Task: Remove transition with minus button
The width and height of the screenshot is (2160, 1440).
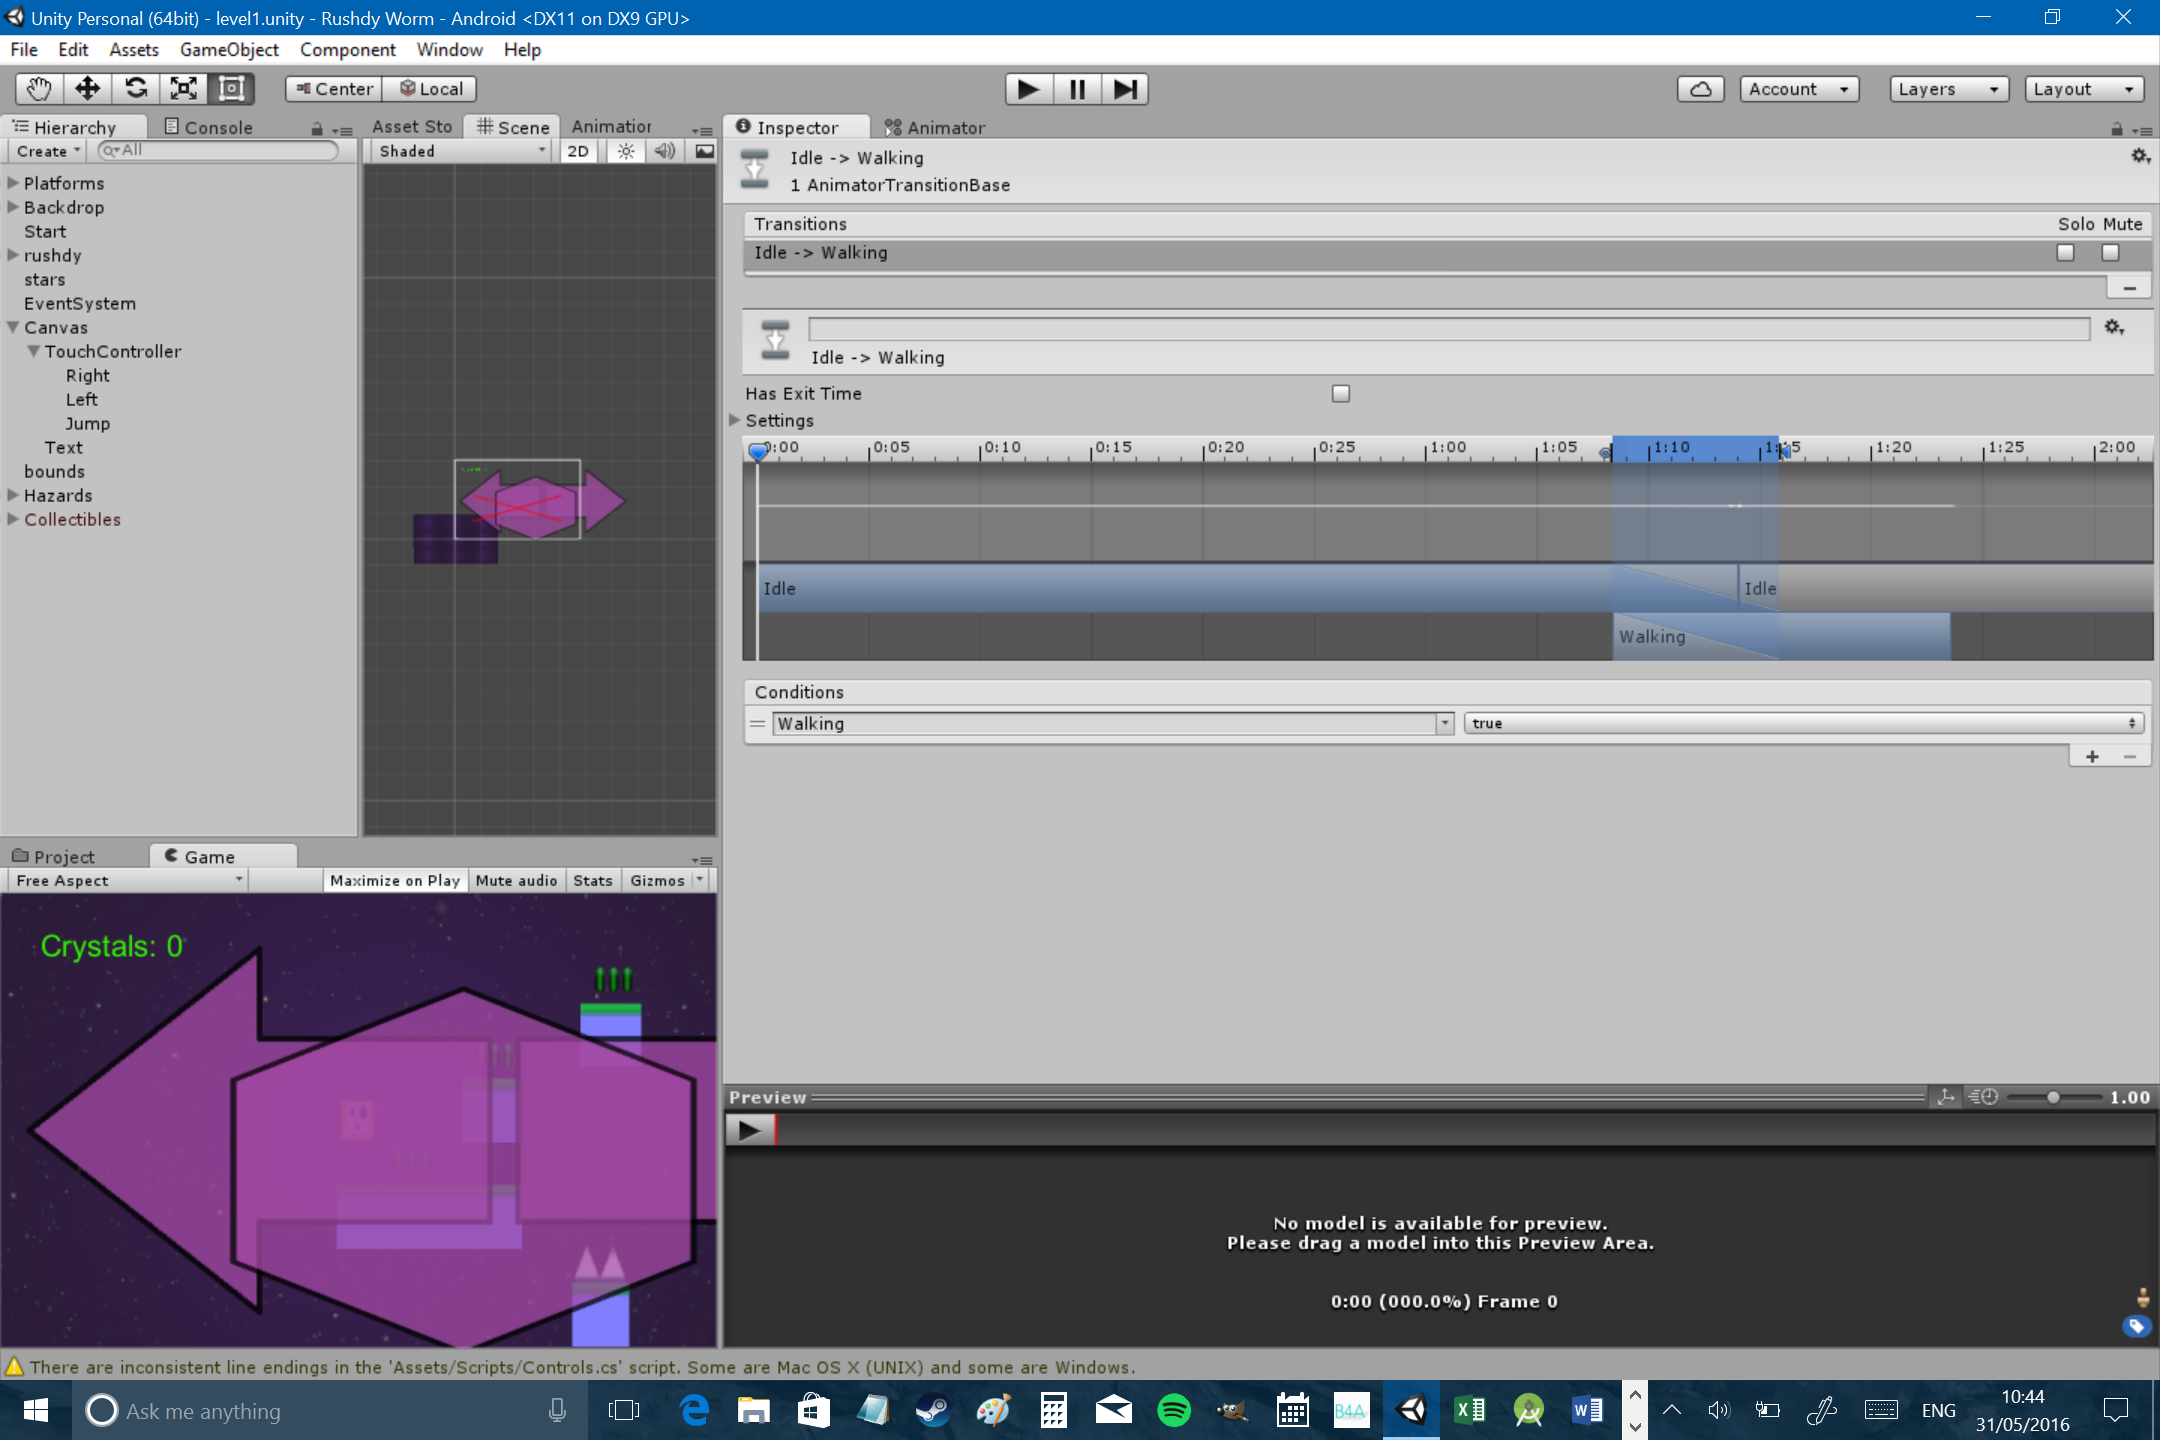Action: (2129, 288)
